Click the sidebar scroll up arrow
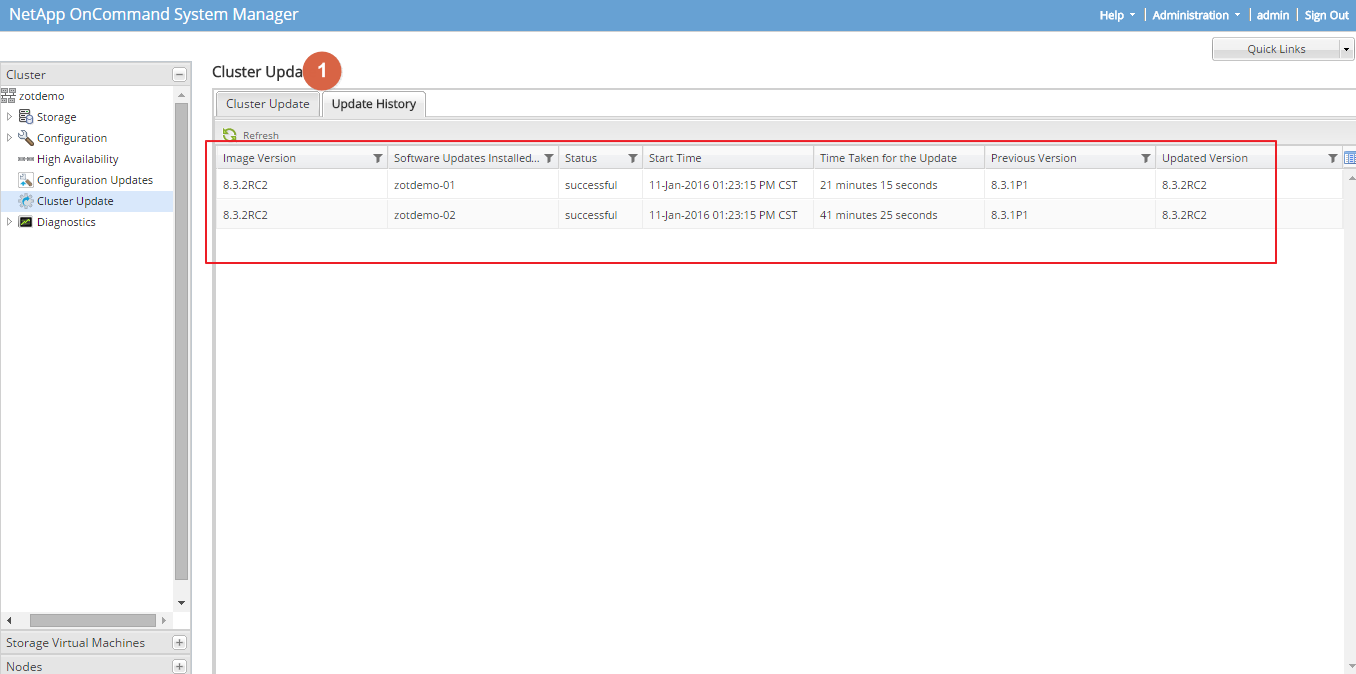 181,96
